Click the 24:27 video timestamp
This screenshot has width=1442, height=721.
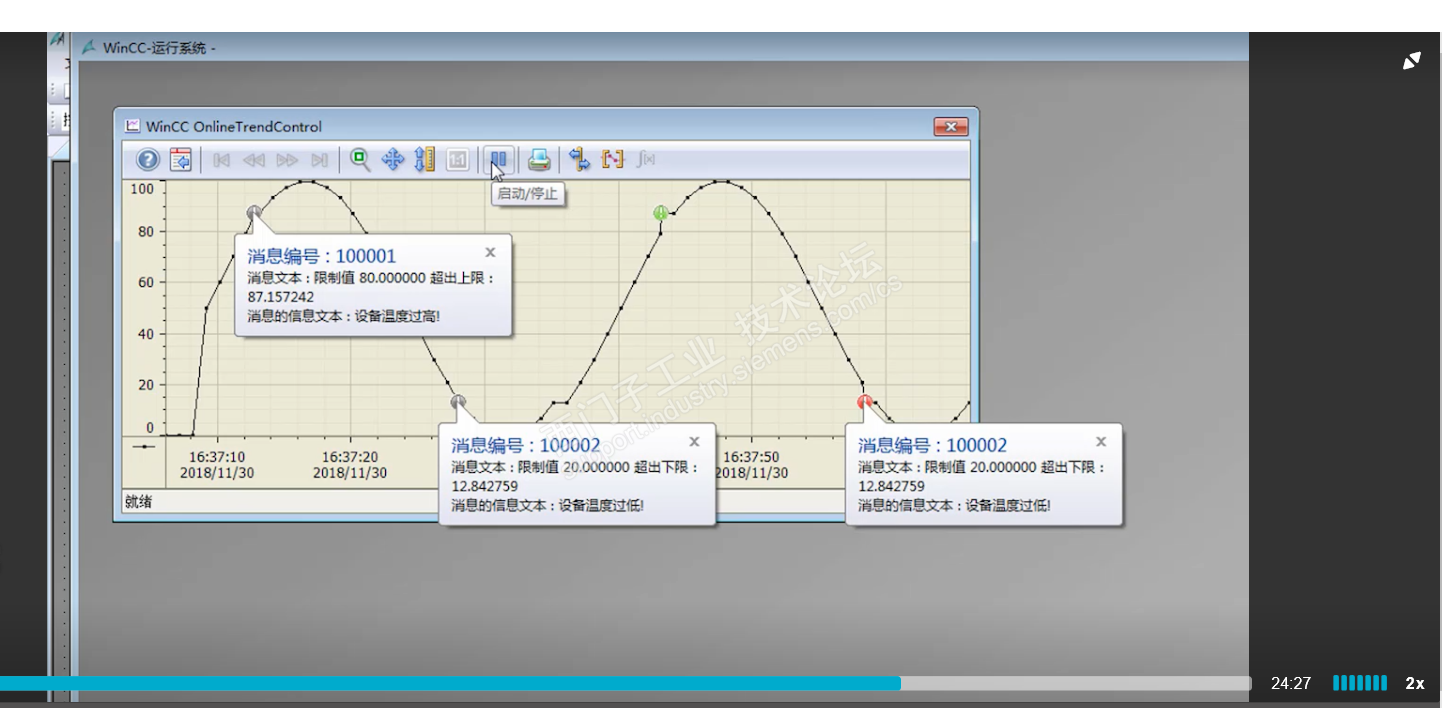[x=1290, y=684]
